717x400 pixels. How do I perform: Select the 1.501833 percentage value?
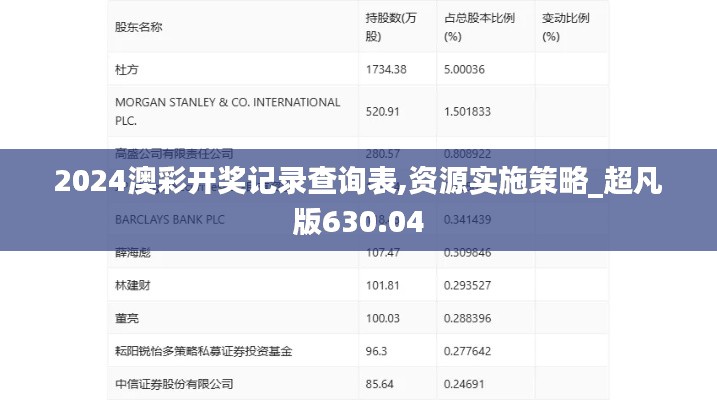coord(468,111)
